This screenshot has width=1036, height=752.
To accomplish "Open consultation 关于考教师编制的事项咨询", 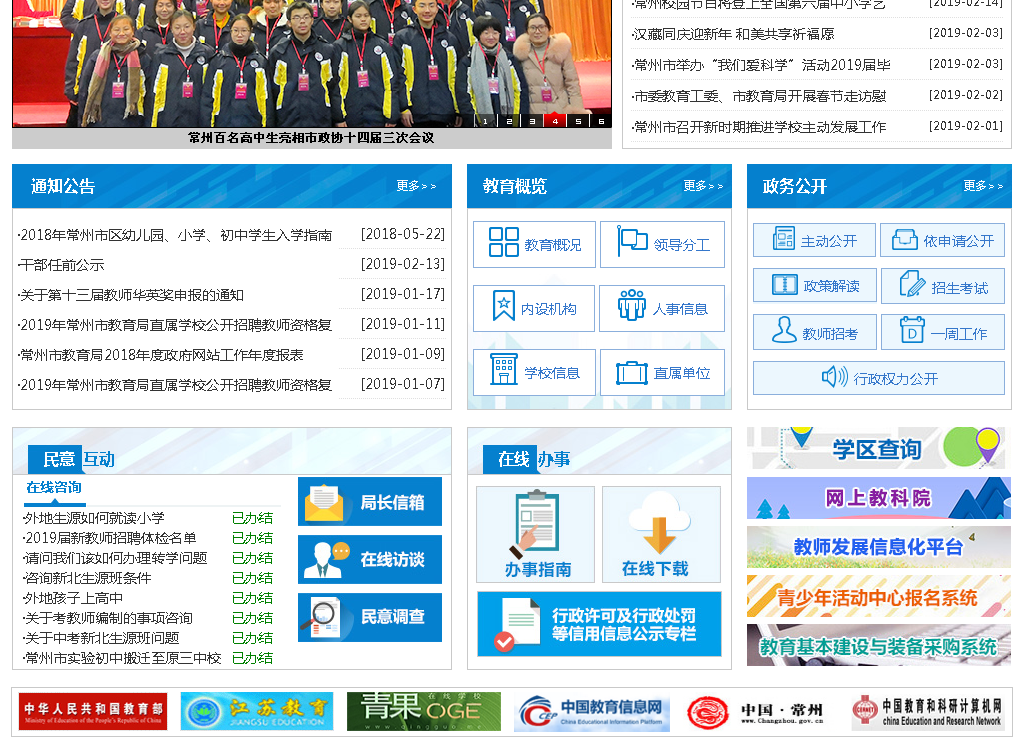I will (x=107, y=618).
